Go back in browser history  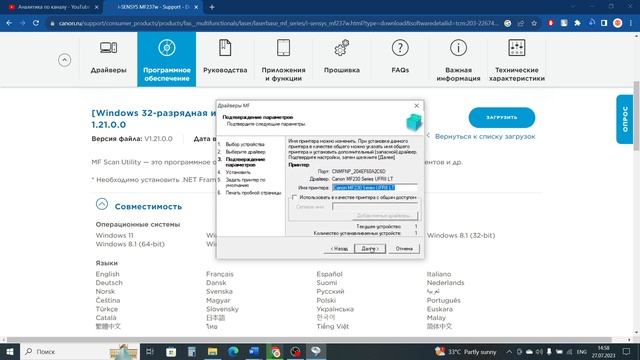pyautogui.click(x=9, y=23)
